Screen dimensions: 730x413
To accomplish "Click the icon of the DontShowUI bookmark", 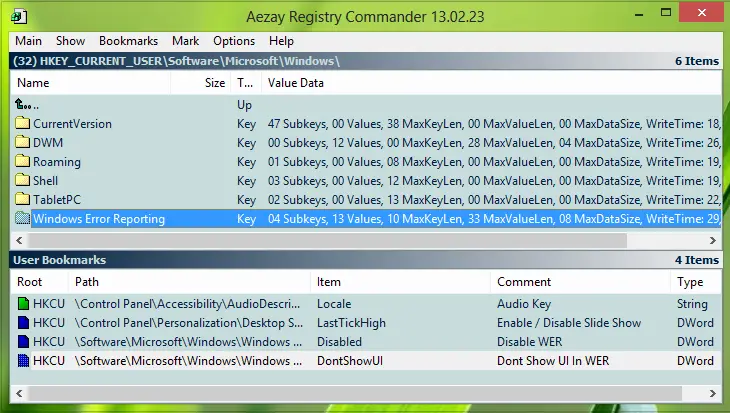I will tap(23, 360).
